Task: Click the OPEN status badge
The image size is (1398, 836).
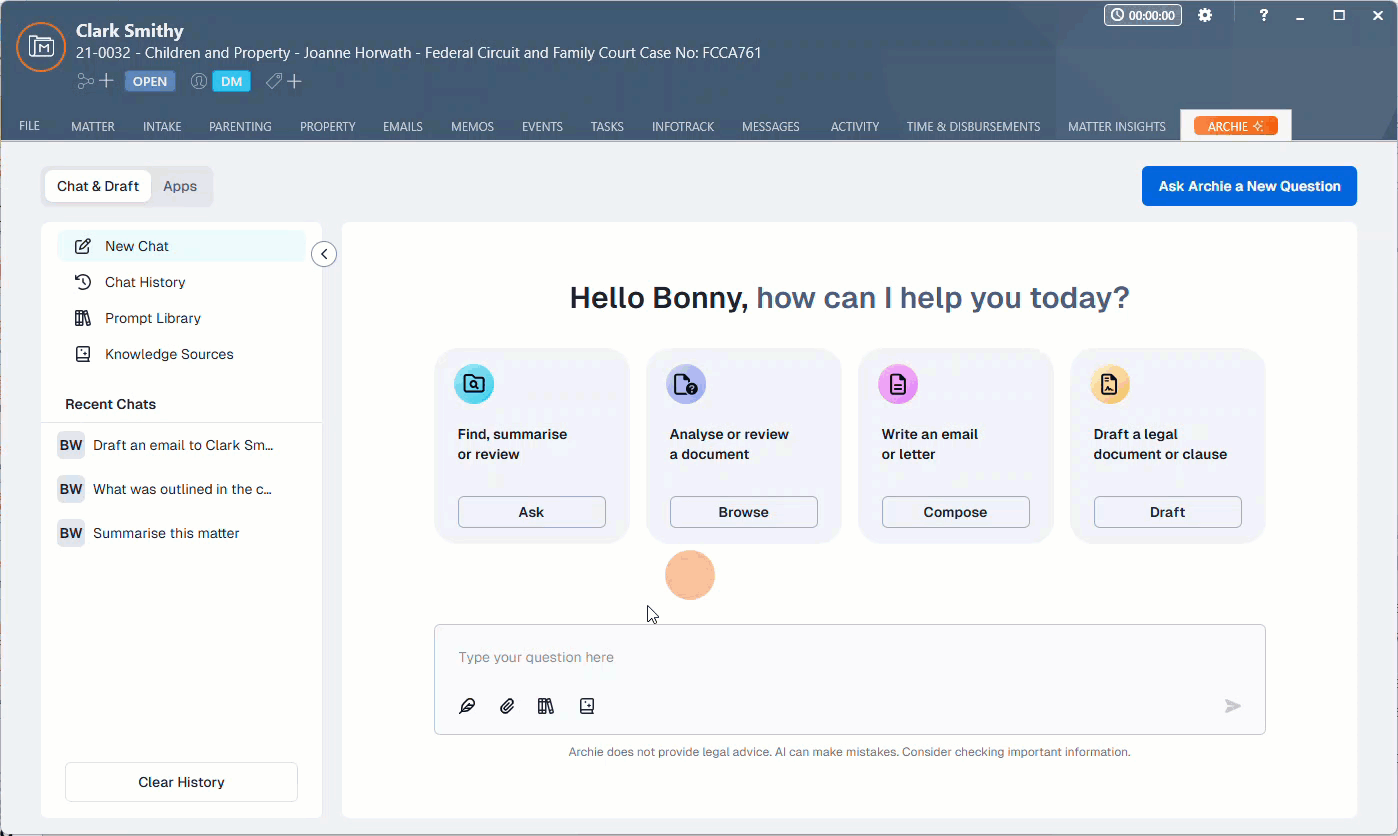Action: [x=150, y=81]
